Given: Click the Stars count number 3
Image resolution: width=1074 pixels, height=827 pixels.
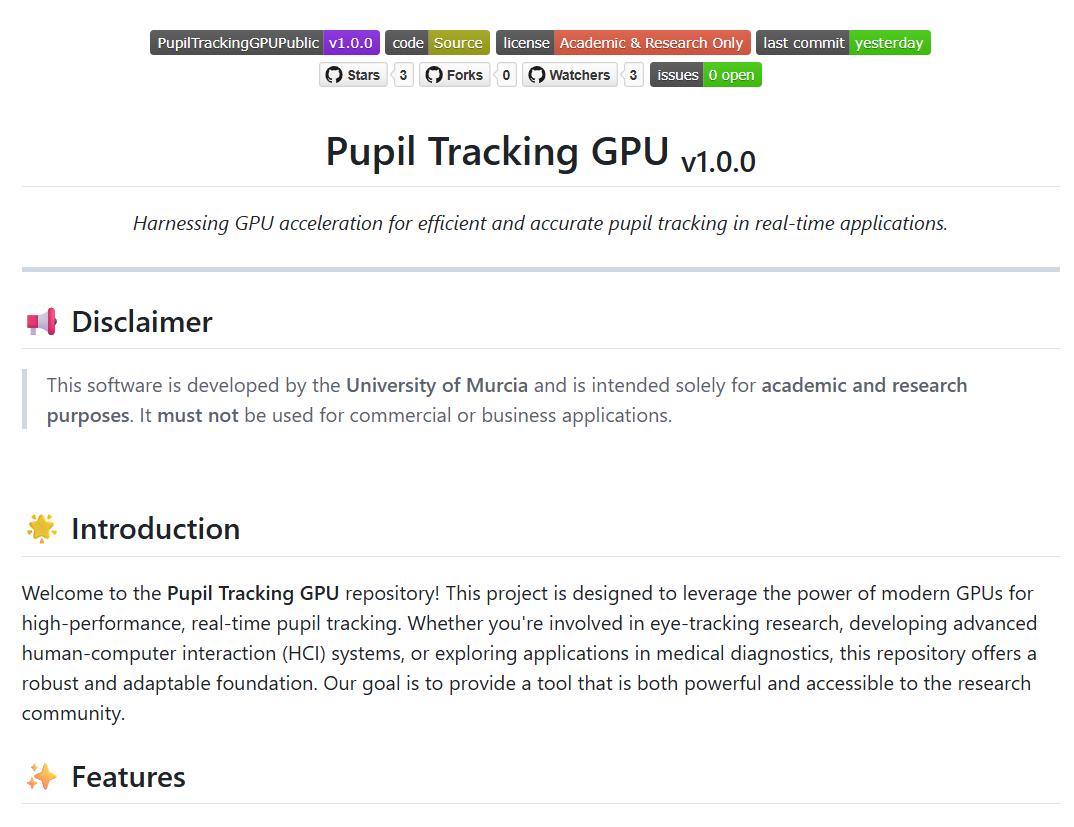Looking at the screenshot, I should pos(403,75).
